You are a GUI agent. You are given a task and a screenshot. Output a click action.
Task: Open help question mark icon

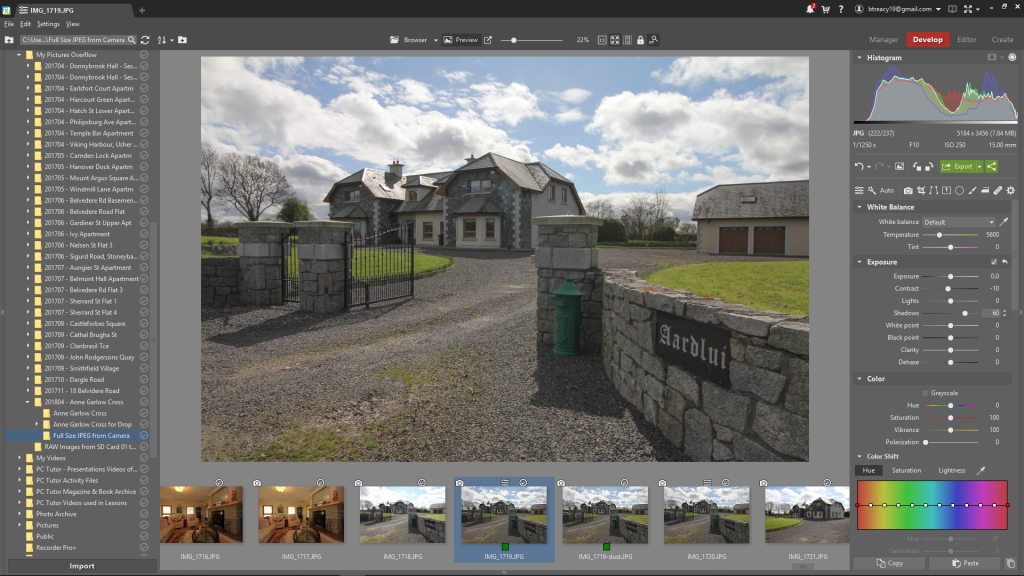841,9
